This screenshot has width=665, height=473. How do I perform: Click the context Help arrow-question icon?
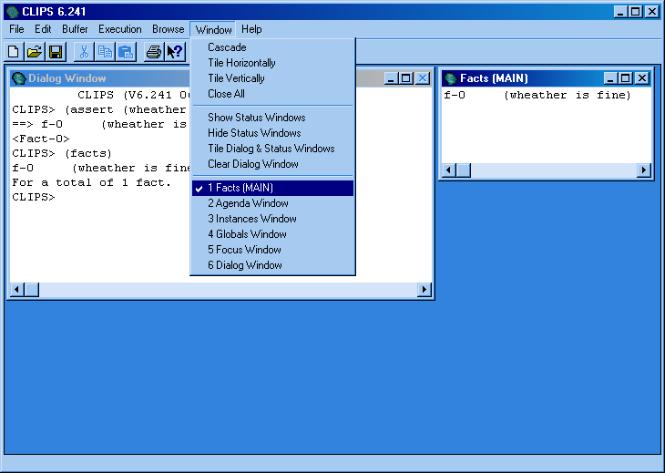tap(175, 52)
